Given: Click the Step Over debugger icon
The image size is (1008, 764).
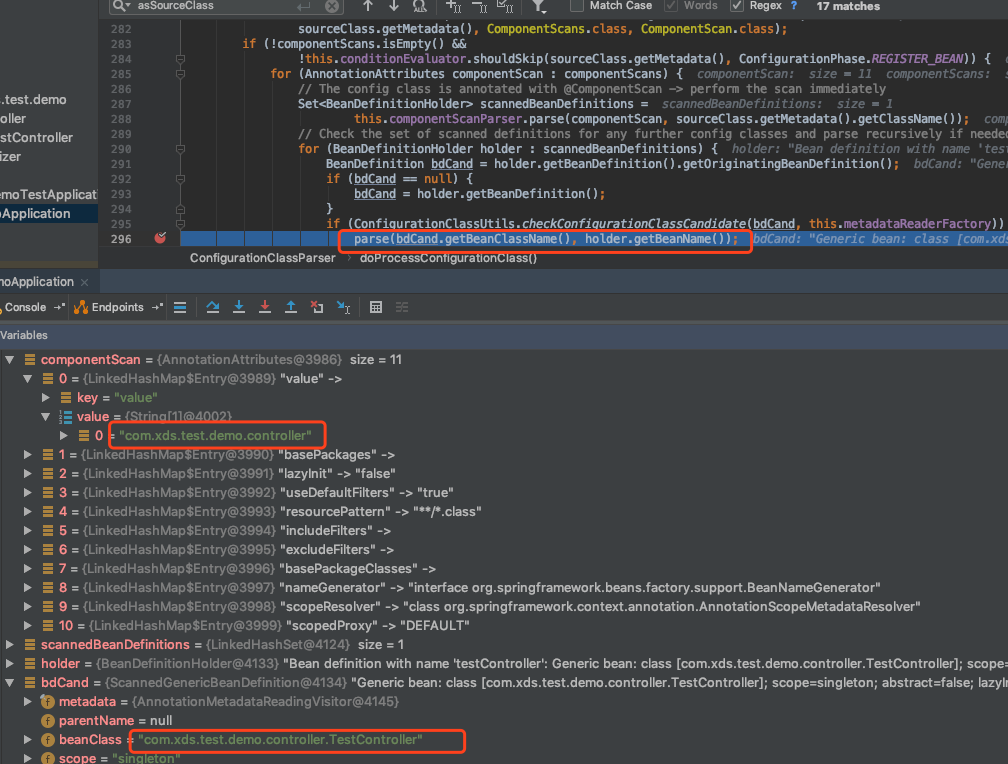Looking at the screenshot, I should click(213, 307).
